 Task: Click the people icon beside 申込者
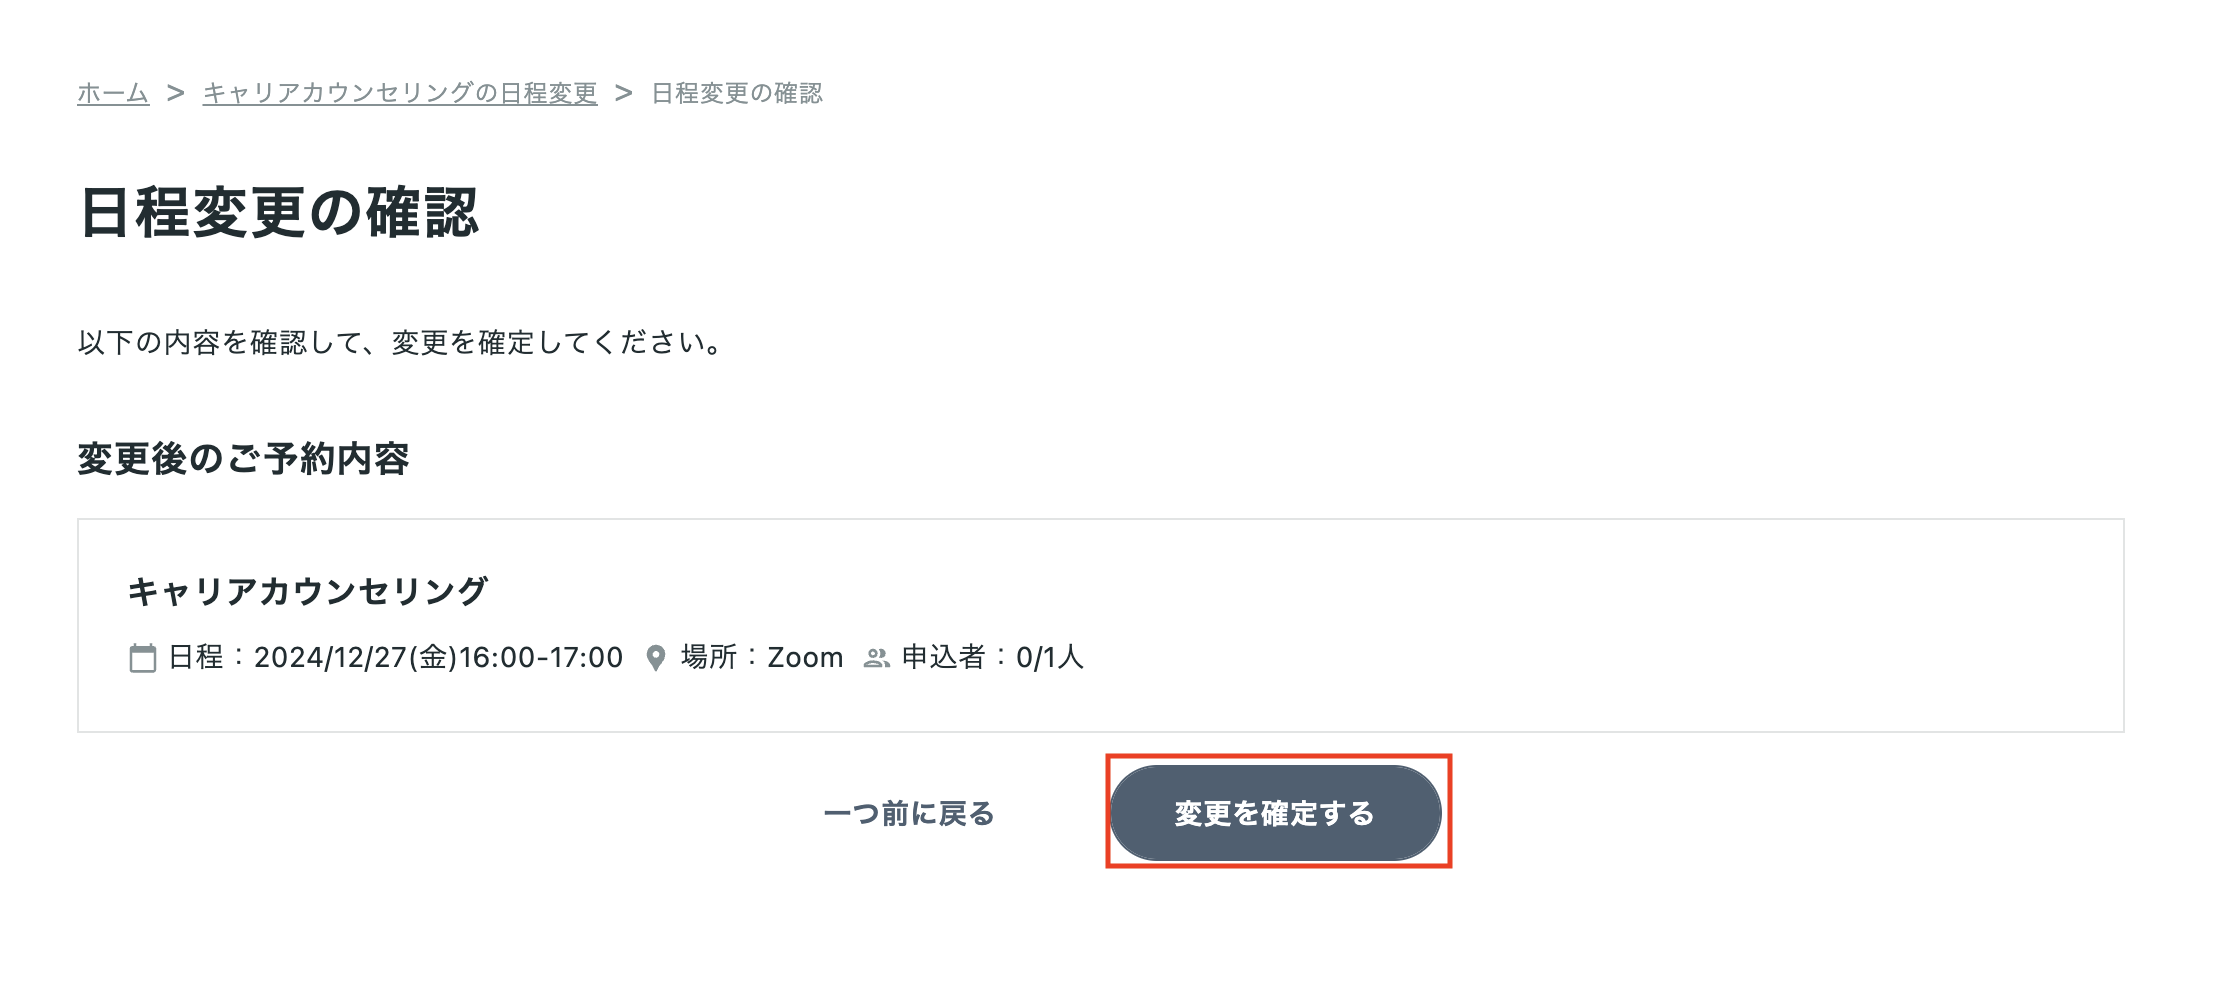click(x=876, y=658)
